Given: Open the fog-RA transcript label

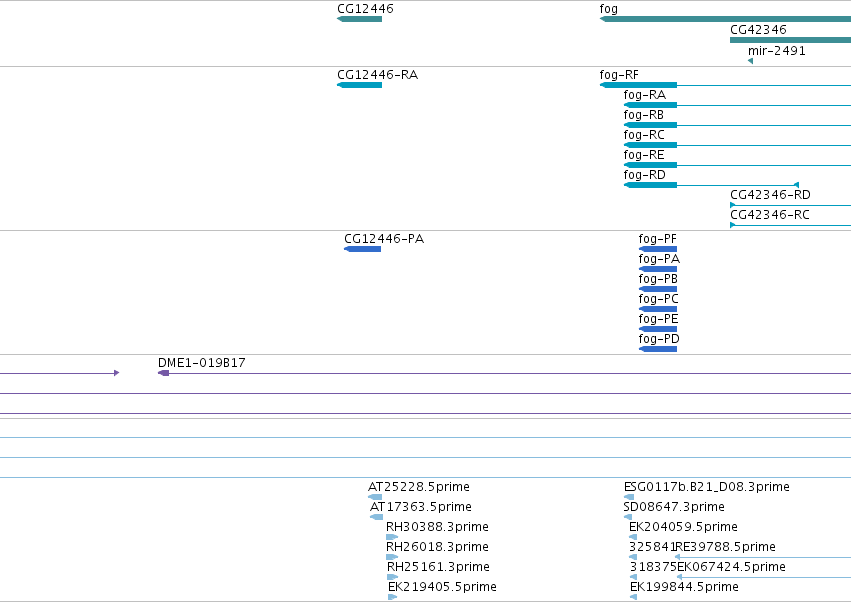Looking at the screenshot, I should (644, 95).
